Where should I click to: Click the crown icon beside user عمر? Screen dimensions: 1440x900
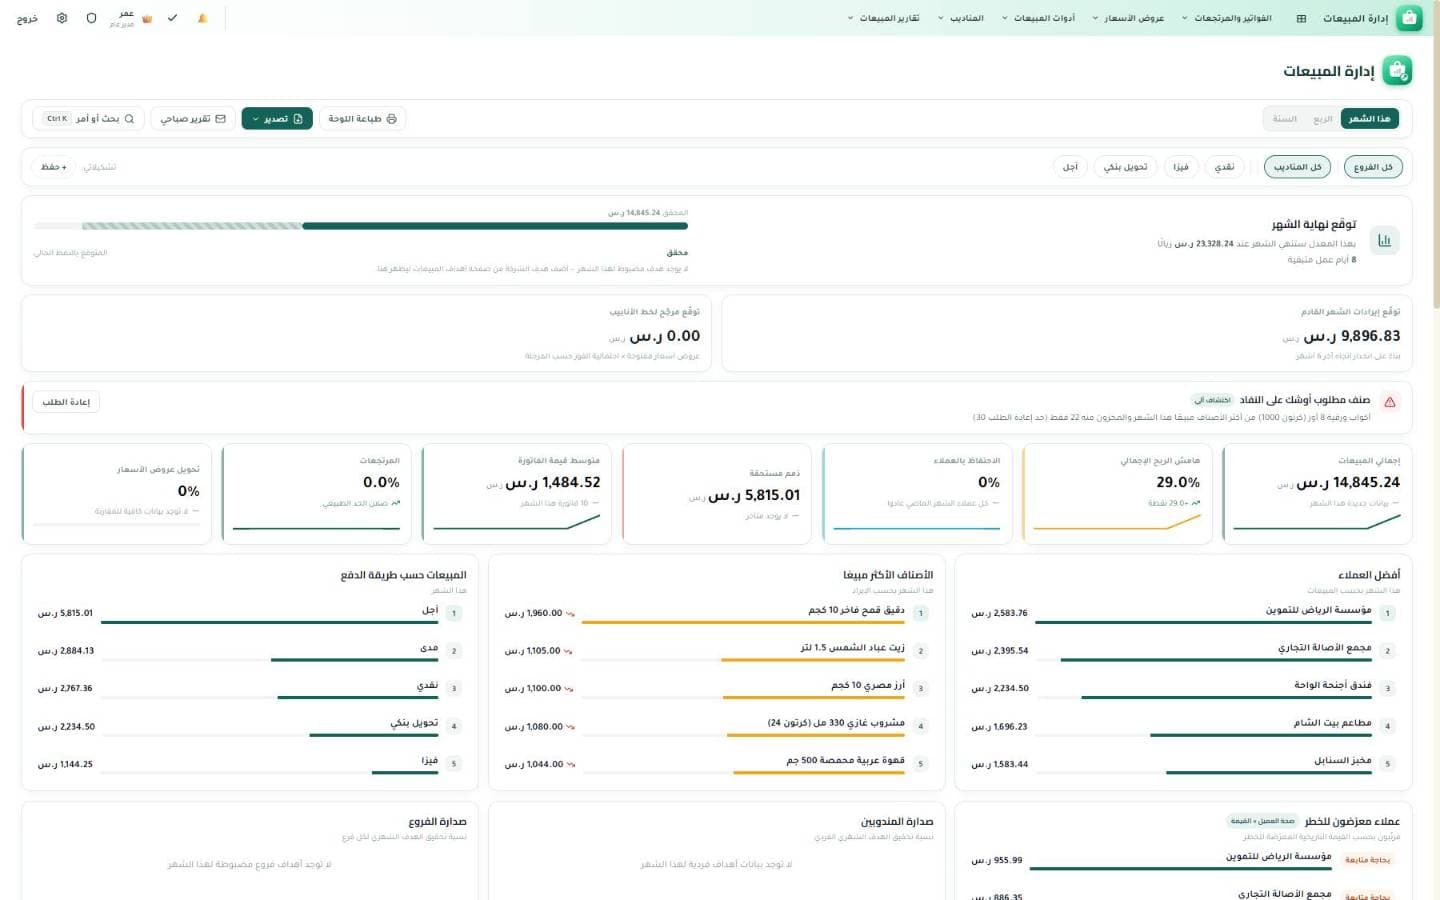point(147,19)
